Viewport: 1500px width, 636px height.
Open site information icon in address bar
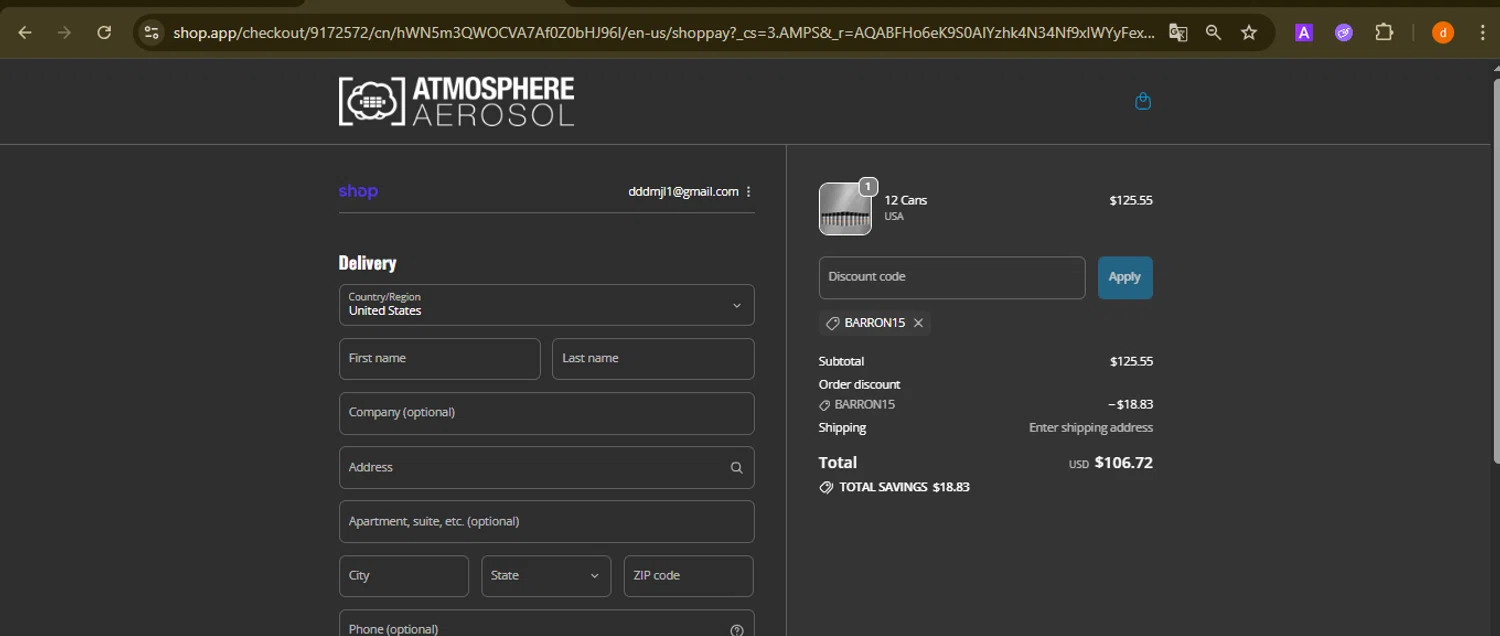[151, 33]
